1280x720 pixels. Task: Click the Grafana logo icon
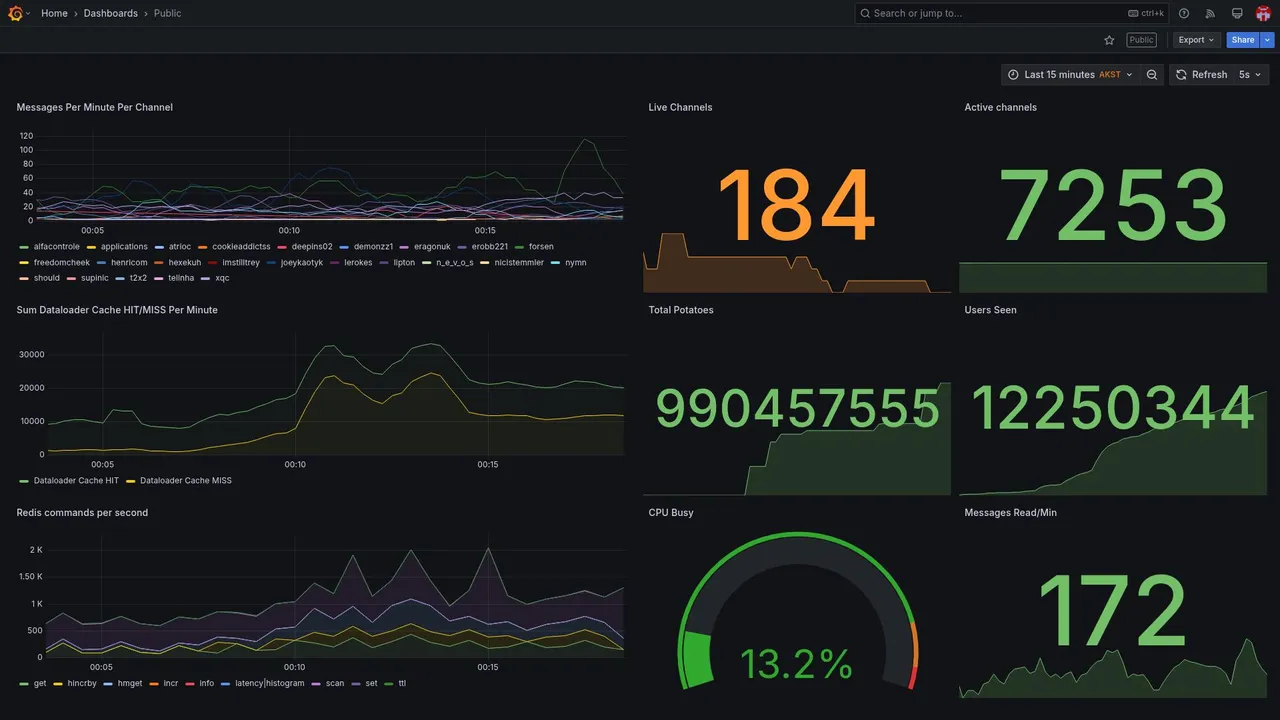(x=15, y=13)
